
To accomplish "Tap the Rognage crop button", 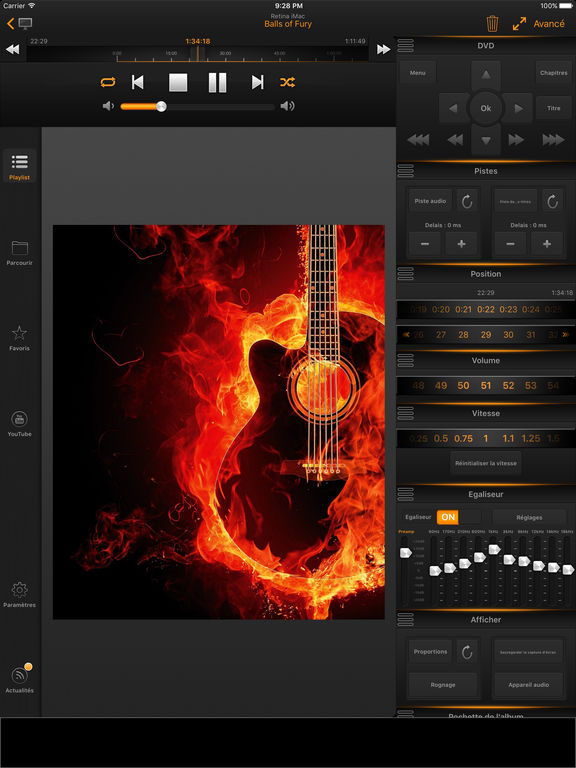I will pos(443,685).
